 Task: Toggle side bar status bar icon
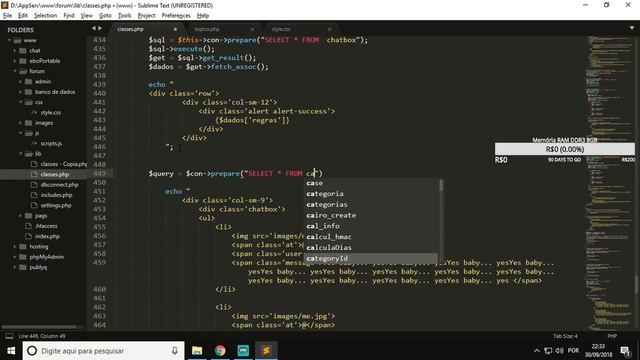click(x=9, y=336)
